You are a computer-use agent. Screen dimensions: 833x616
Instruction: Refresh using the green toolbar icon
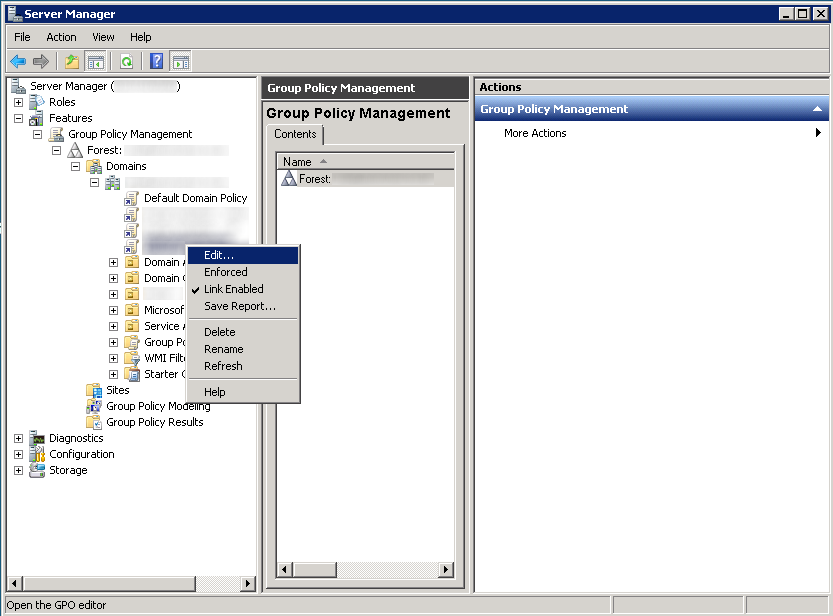click(x=126, y=62)
